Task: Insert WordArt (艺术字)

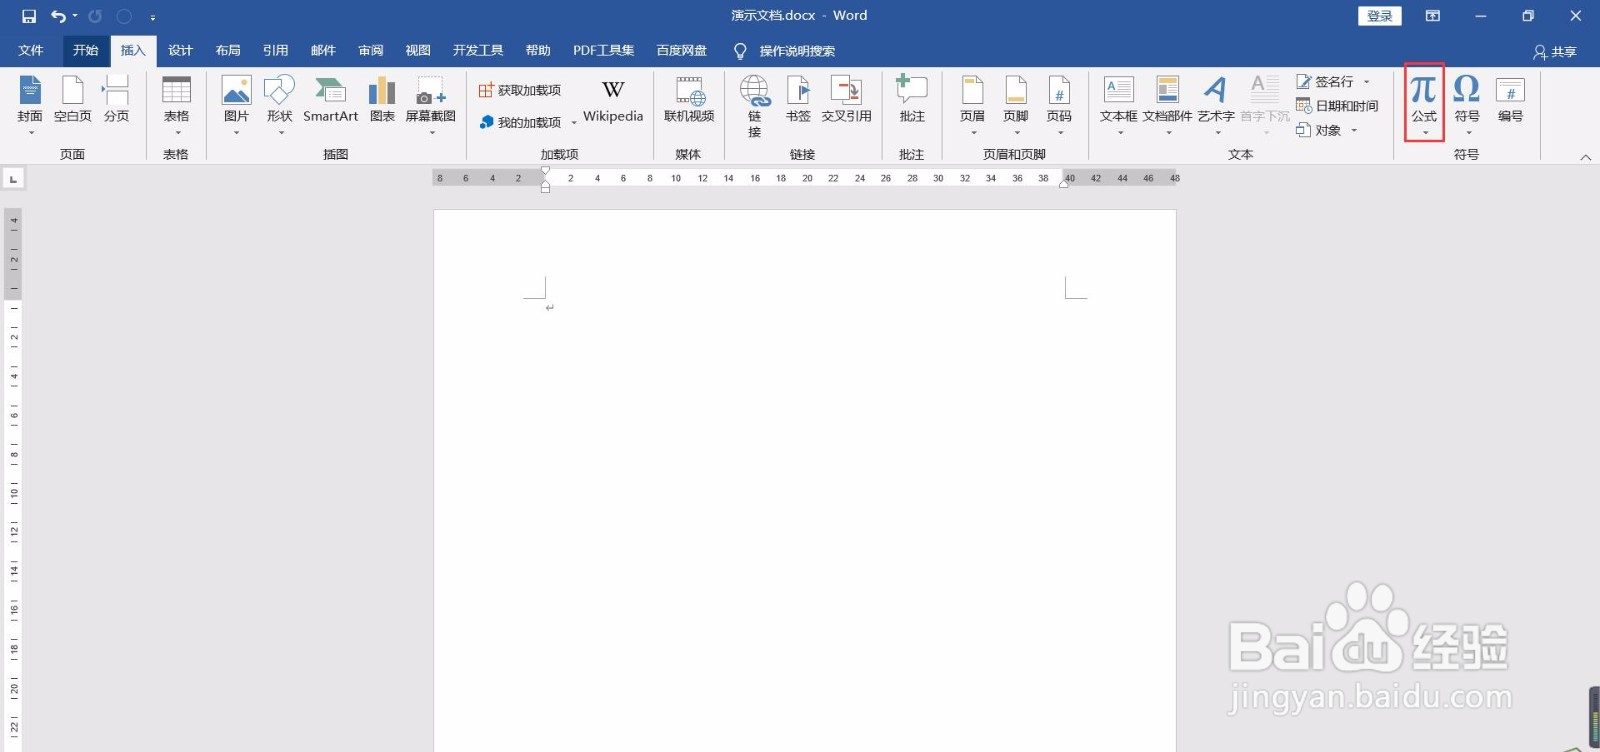Action: click(x=1215, y=104)
